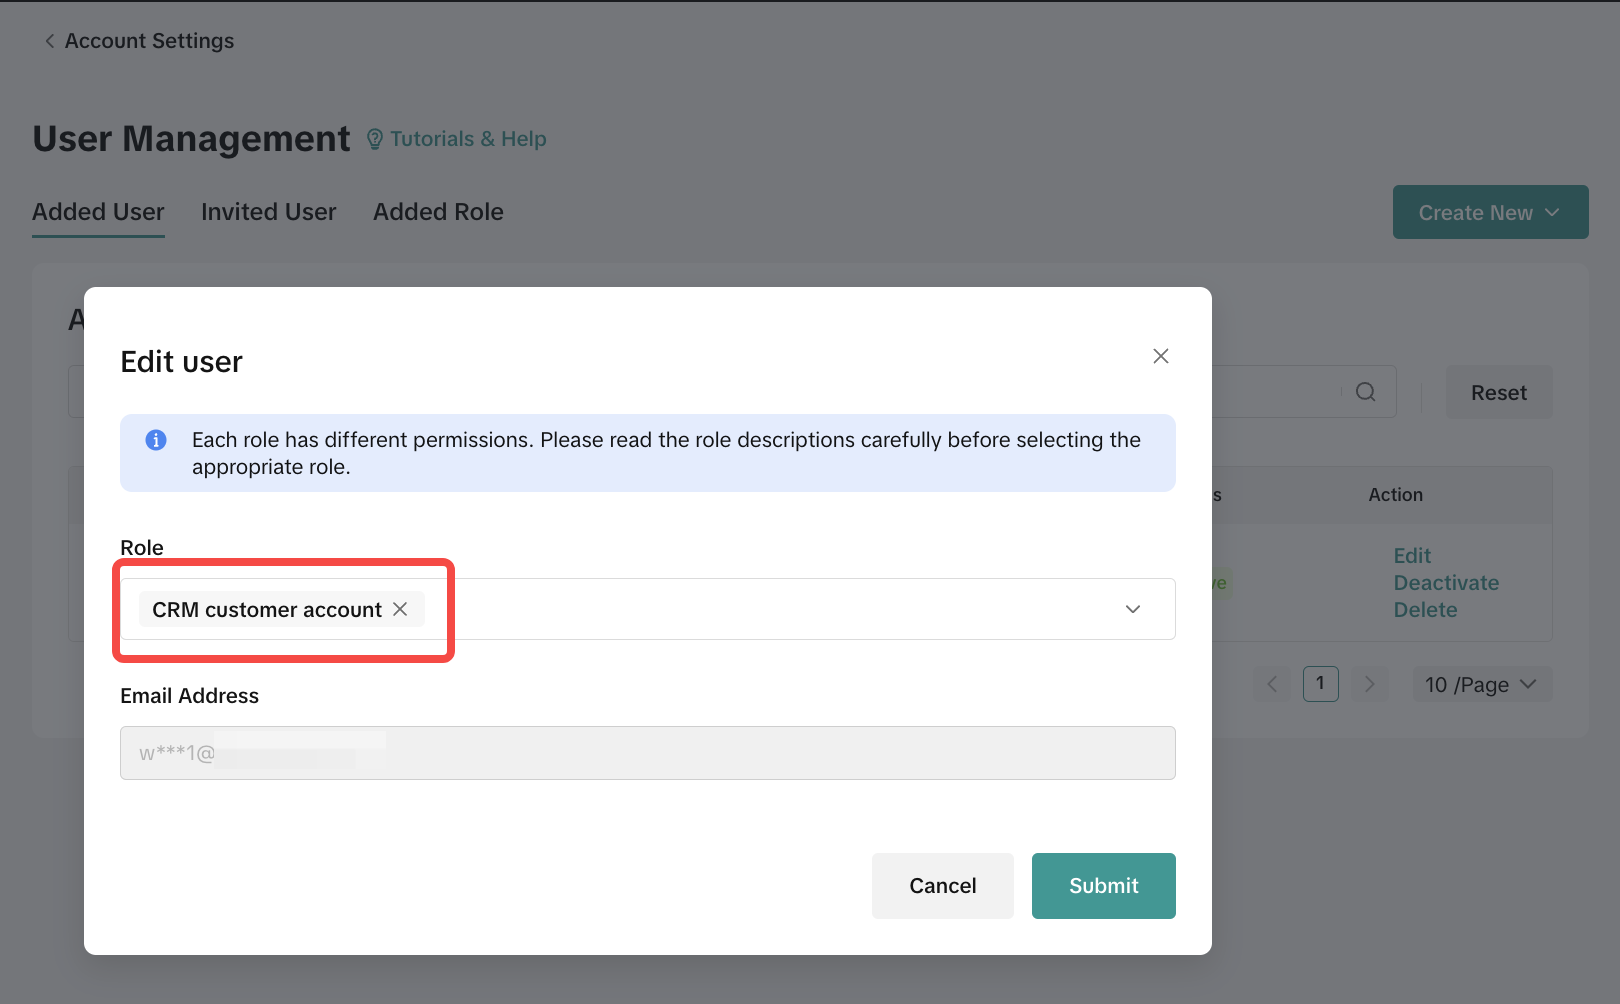Switch to the Added Role tab
Screen dimensions: 1620x1004
438,212
